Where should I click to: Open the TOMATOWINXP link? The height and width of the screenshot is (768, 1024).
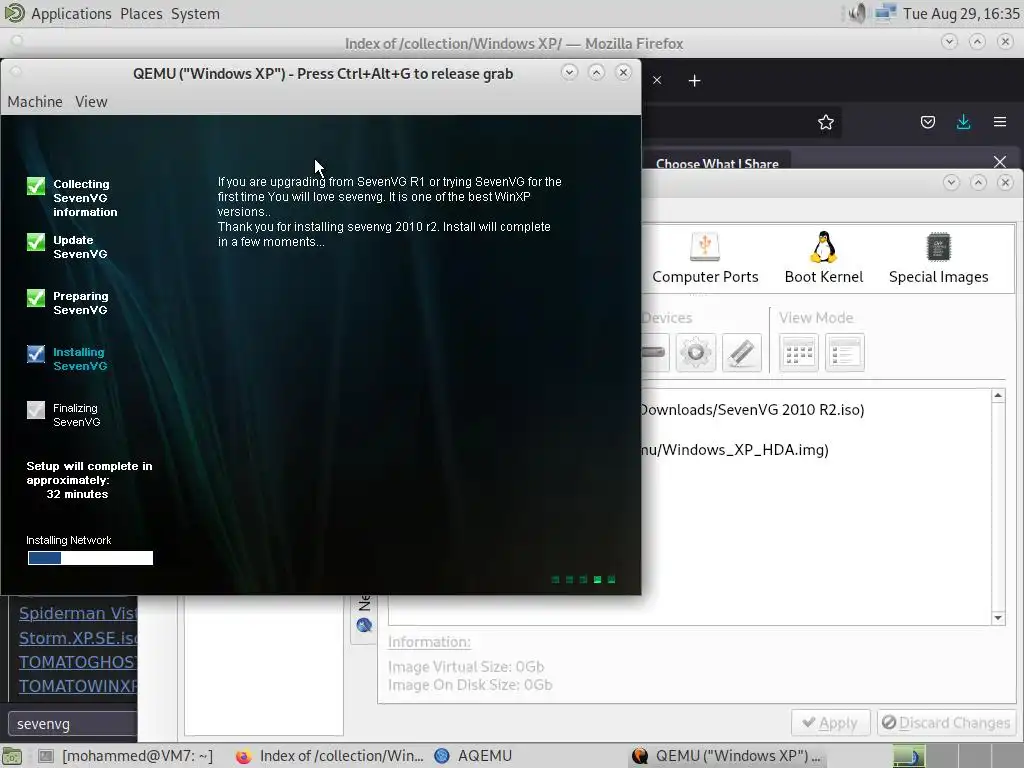point(78,686)
